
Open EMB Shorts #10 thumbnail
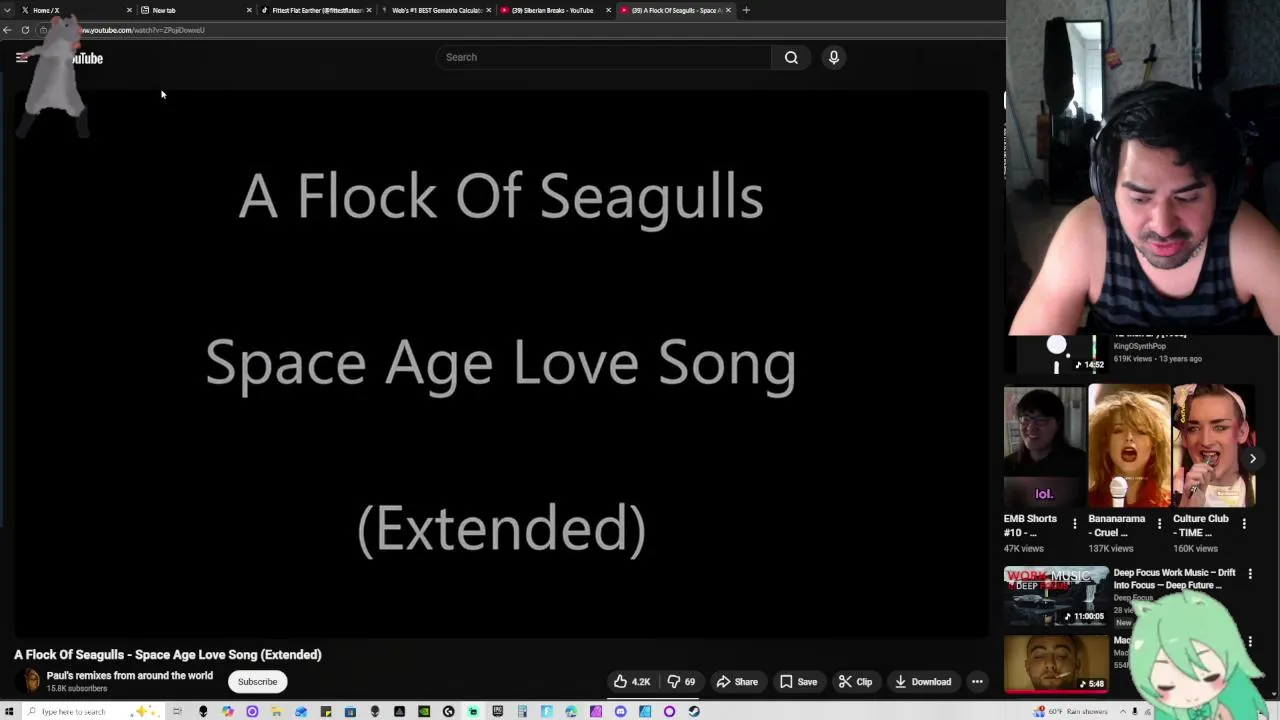[x=1043, y=447]
